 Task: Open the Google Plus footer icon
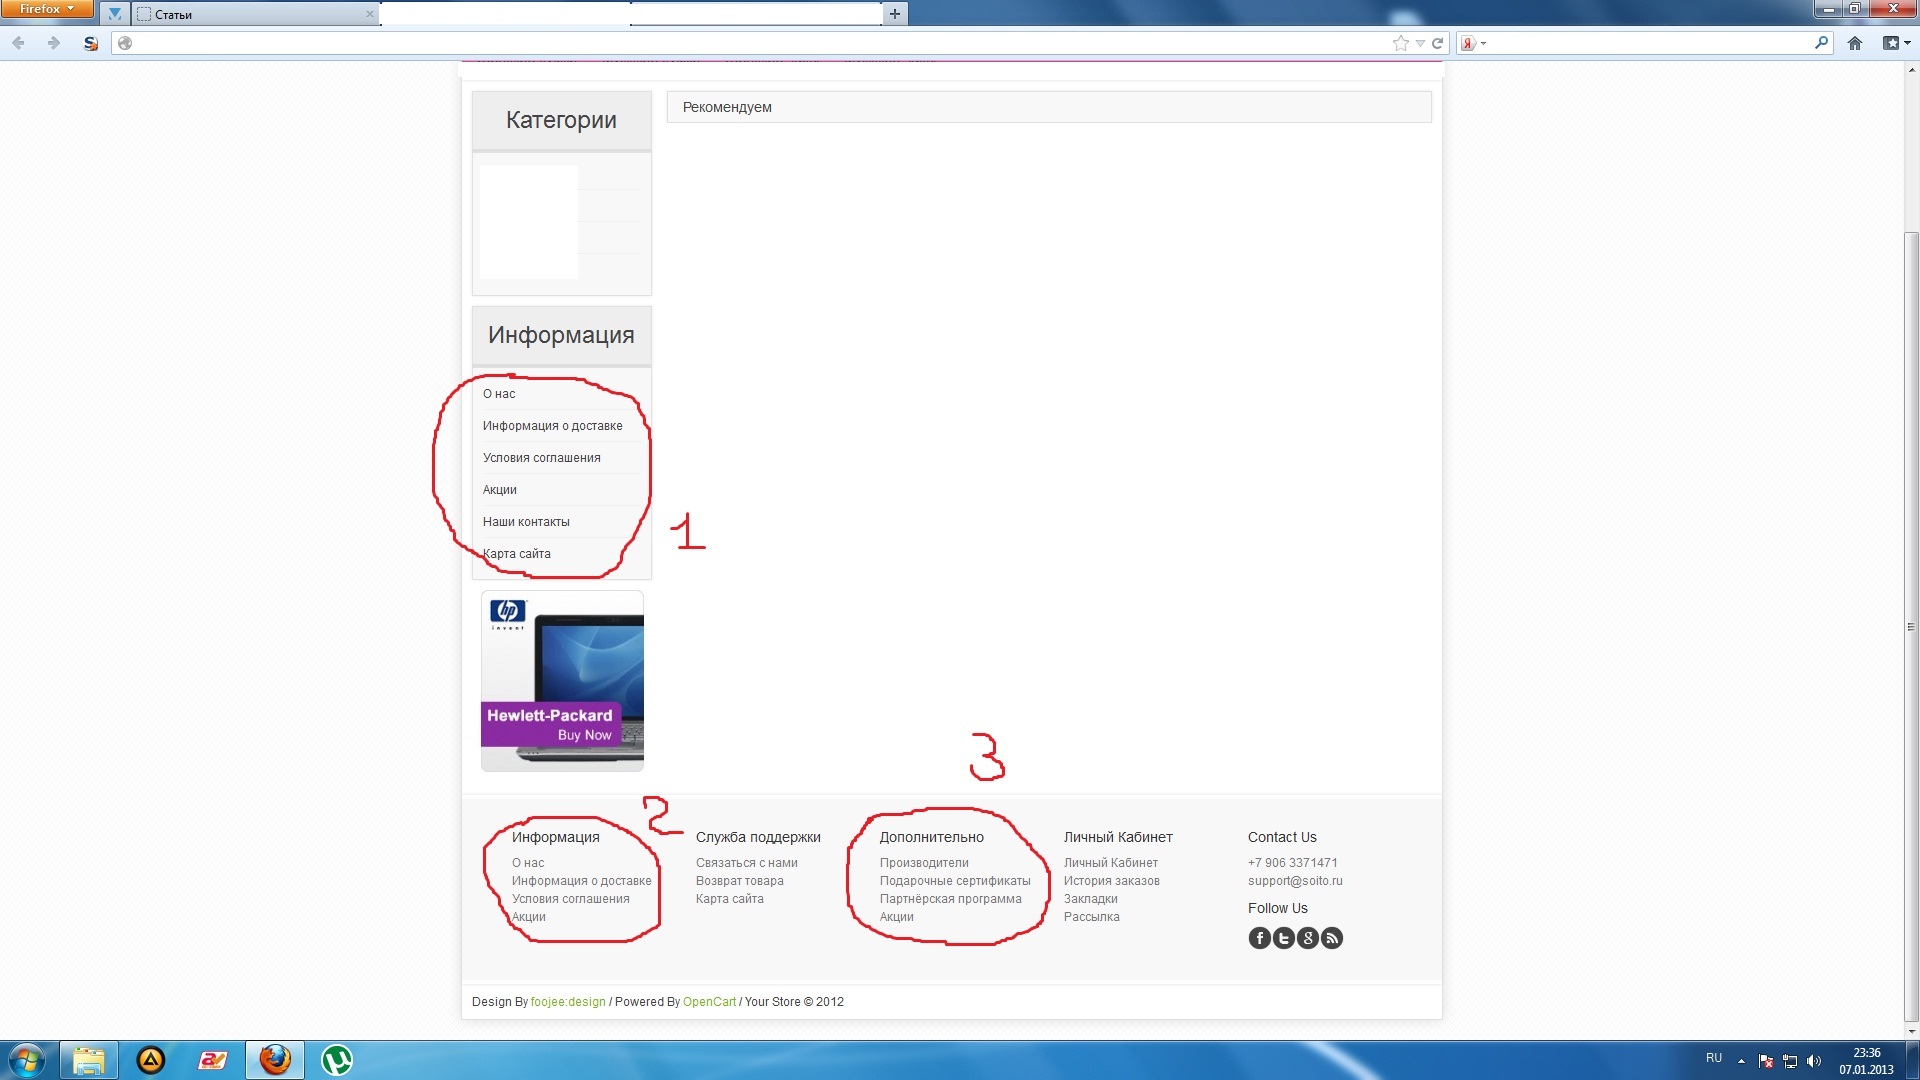pos(1307,938)
